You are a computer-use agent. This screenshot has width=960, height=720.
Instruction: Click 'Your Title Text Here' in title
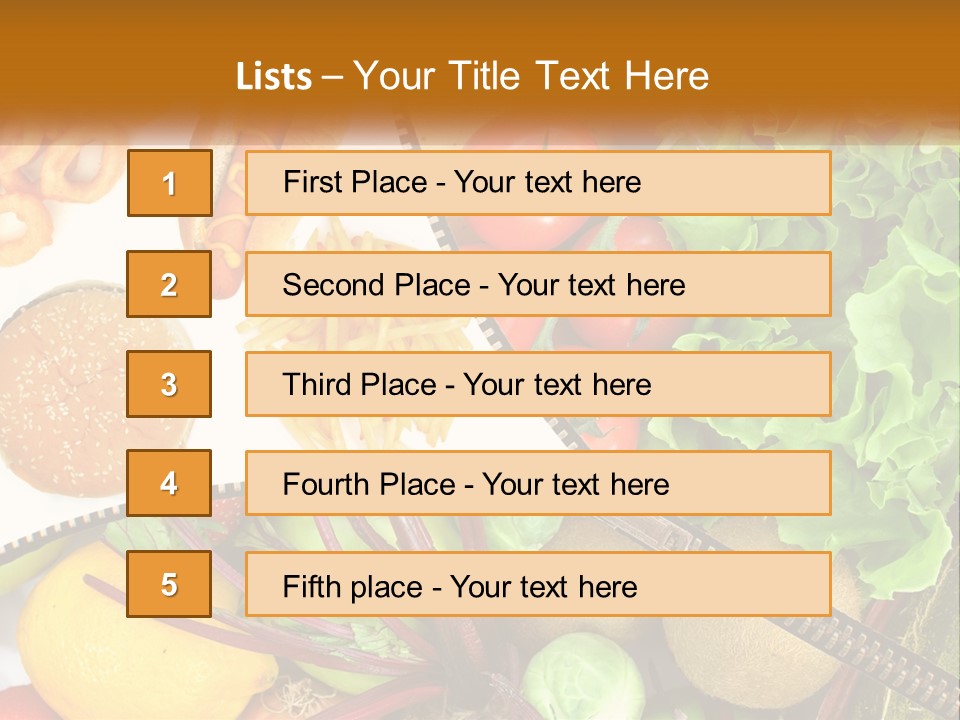click(x=530, y=76)
